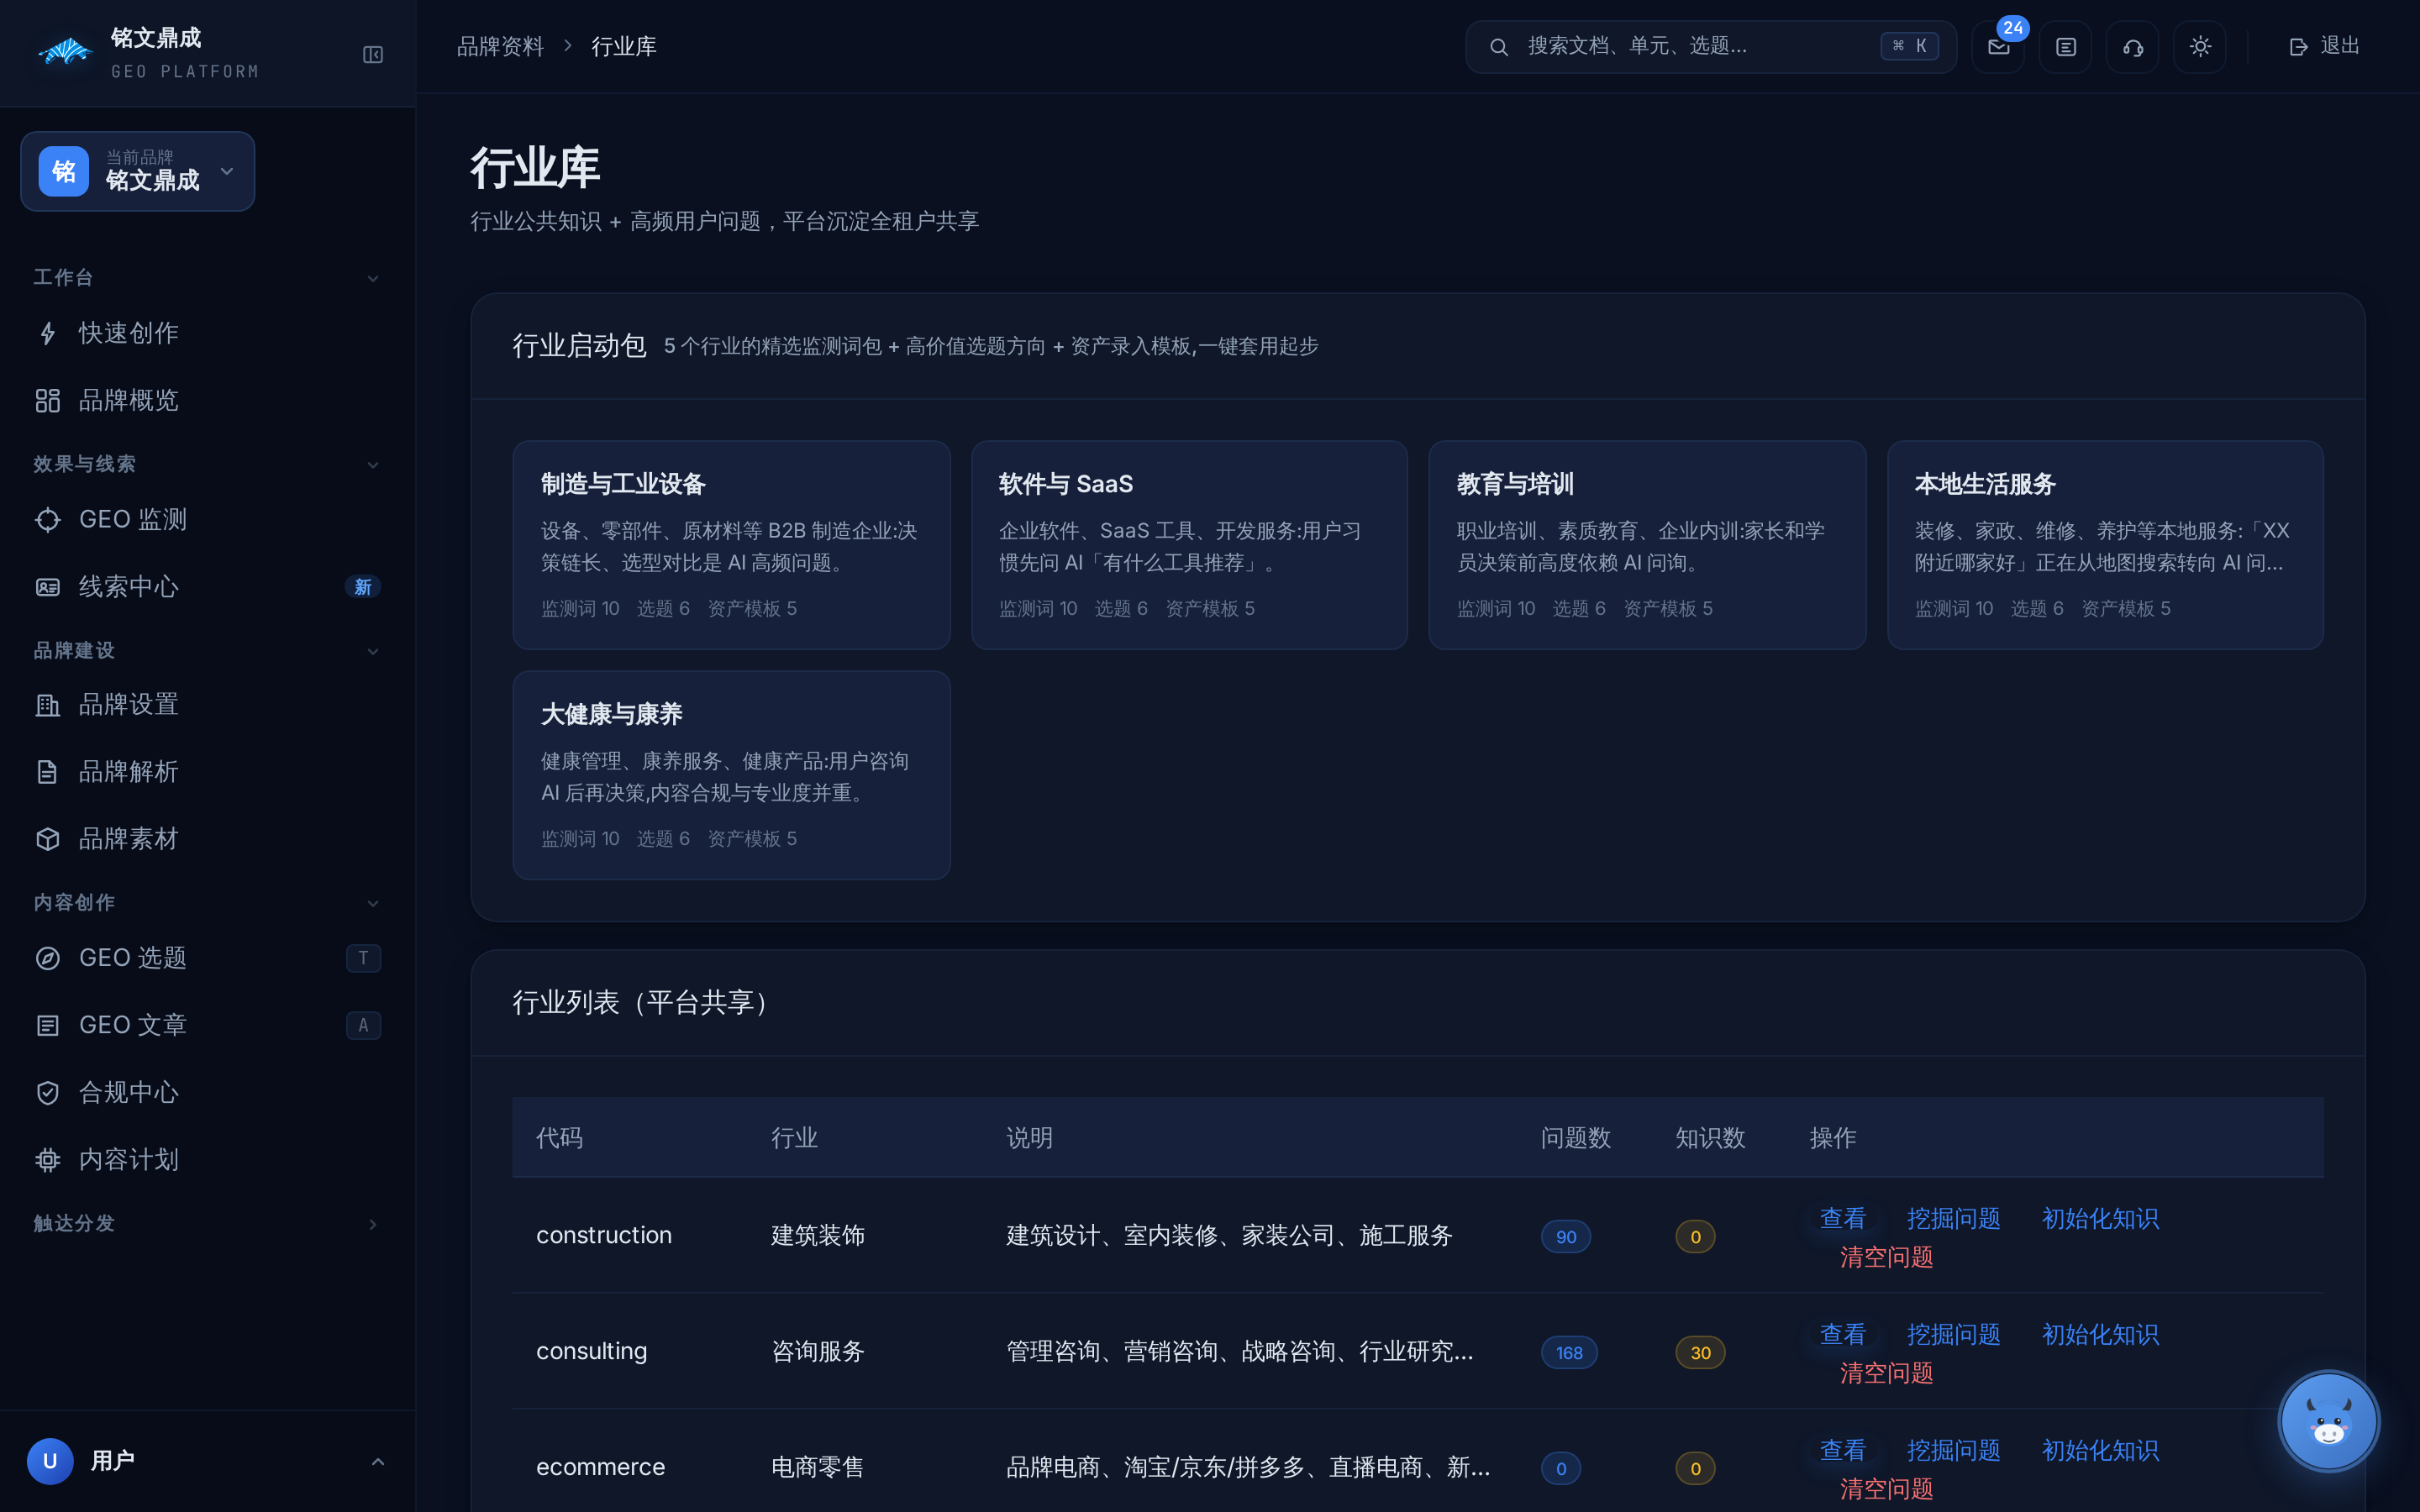Image resolution: width=2420 pixels, height=1512 pixels.
Task: Click the 168 question count badge
Action: 1569,1353
